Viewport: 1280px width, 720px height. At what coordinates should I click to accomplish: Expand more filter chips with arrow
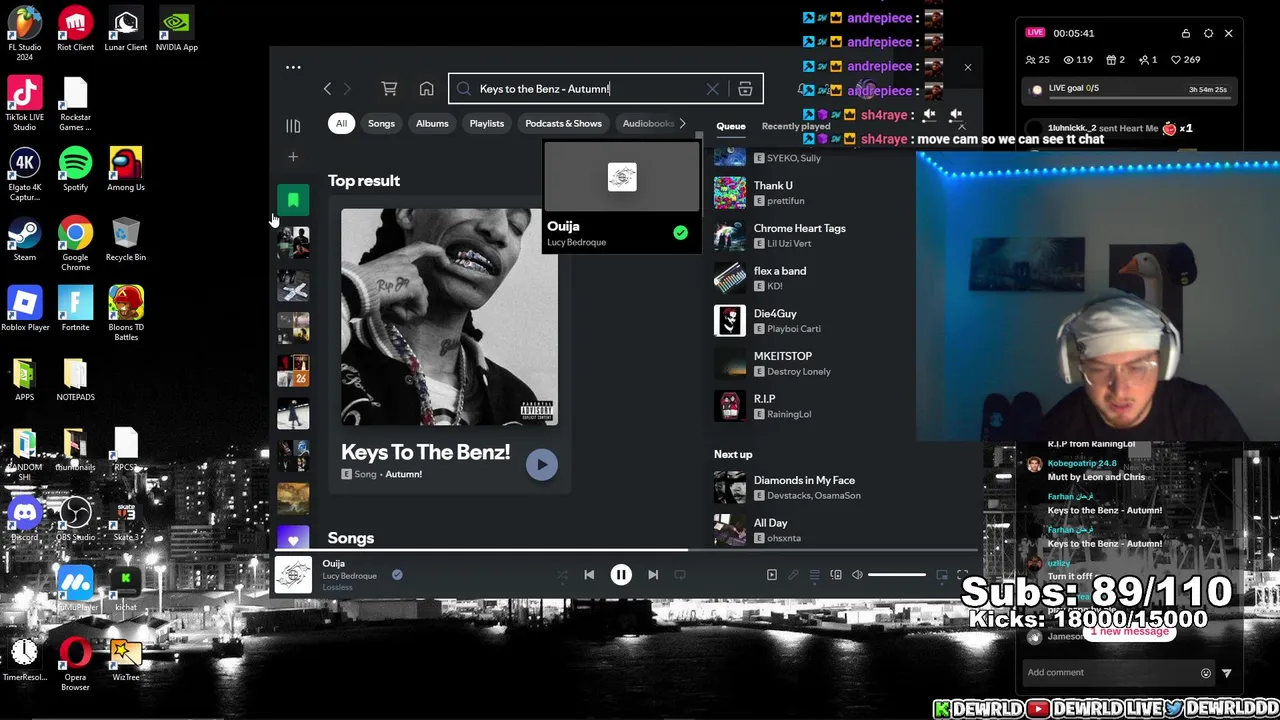pos(683,124)
